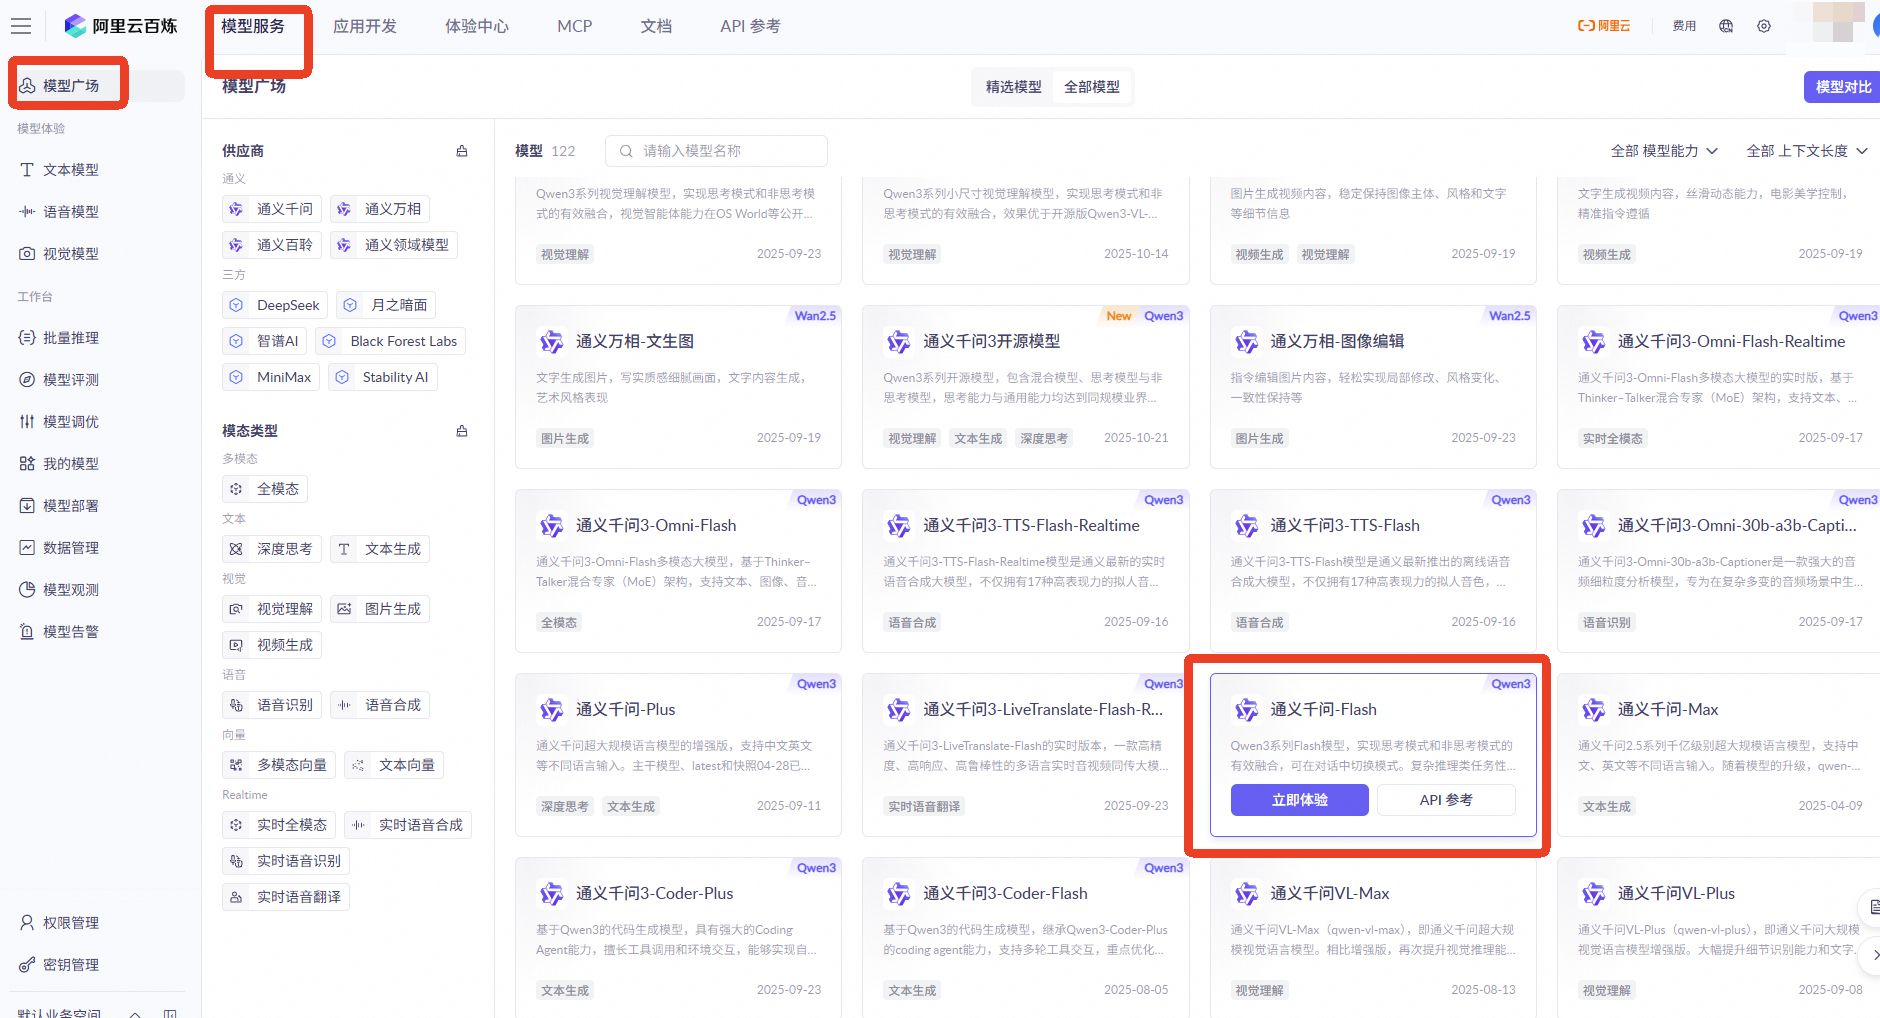Image resolution: width=1880 pixels, height=1018 pixels.
Task: Enable the 实时全模态 filter chip
Action: click(279, 825)
